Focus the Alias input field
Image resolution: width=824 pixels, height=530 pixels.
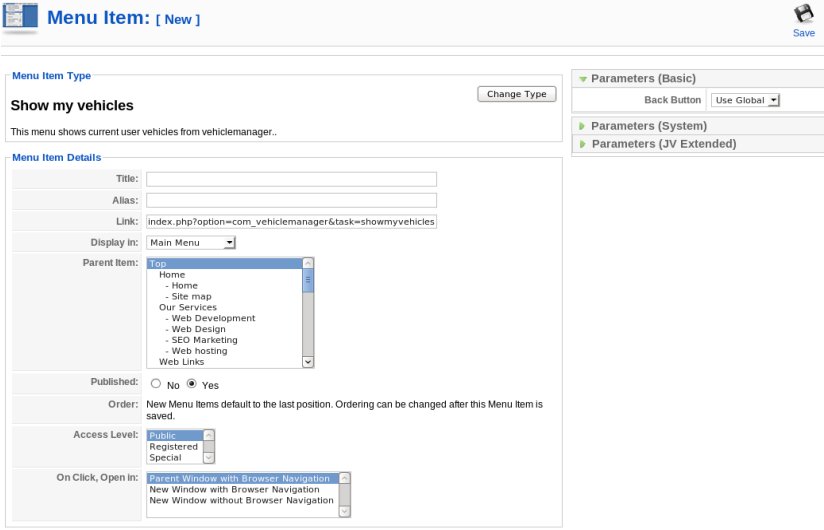291,200
